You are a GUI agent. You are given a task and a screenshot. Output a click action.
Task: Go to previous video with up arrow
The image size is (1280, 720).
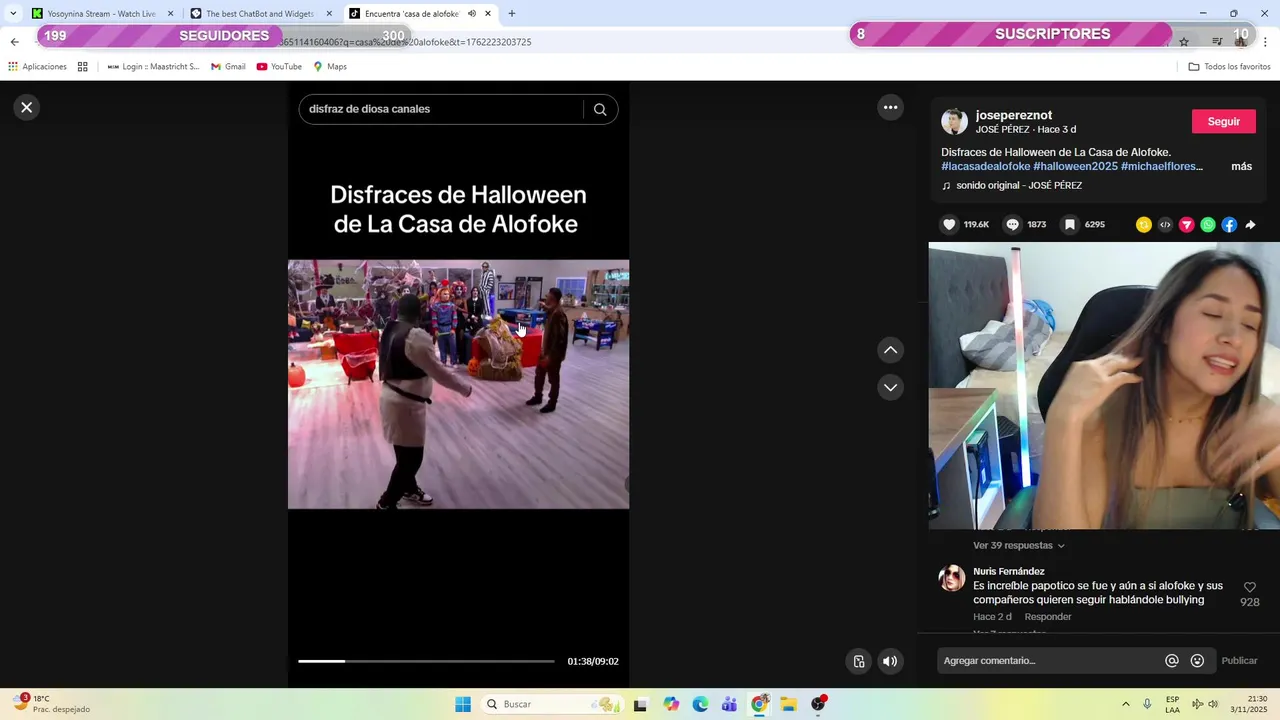[890, 350]
